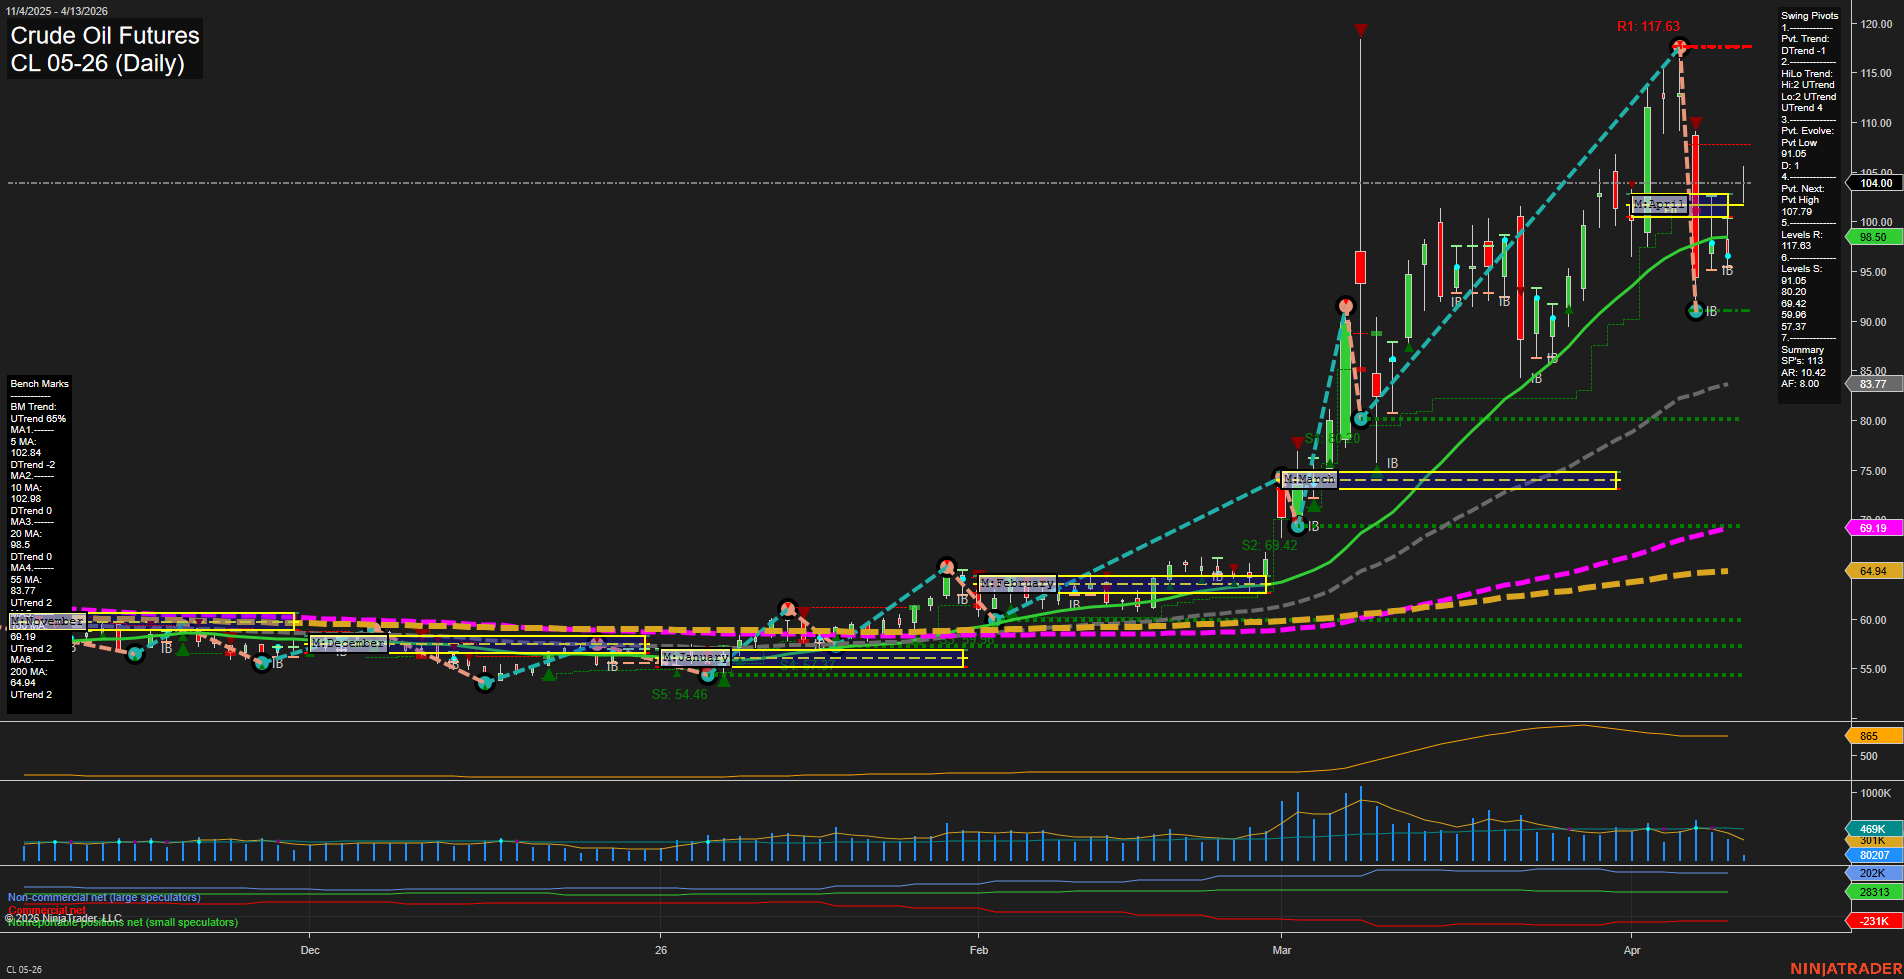Screen dimensions: 1904x979
Task: Click the green 98.50 price axis marker
Action: (x=1872, y=237)
